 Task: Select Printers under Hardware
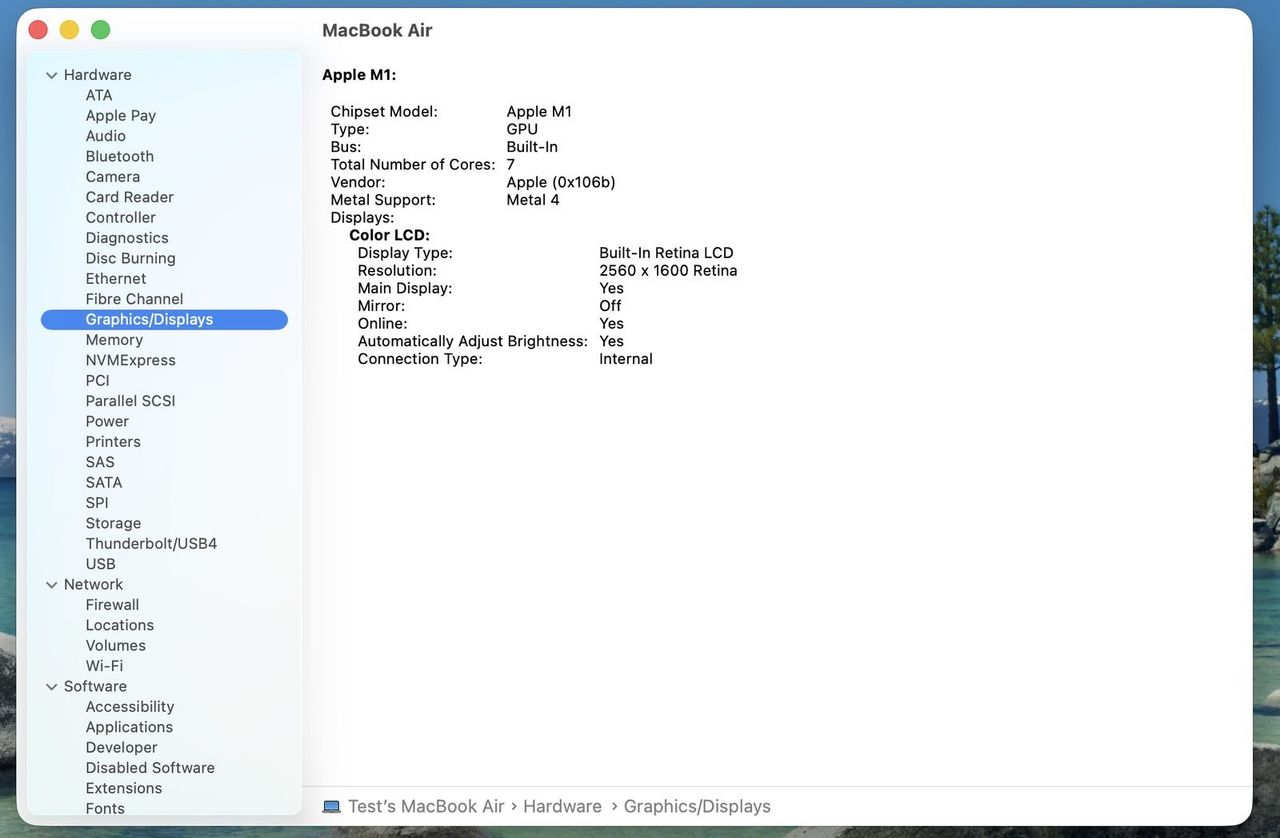113,442
